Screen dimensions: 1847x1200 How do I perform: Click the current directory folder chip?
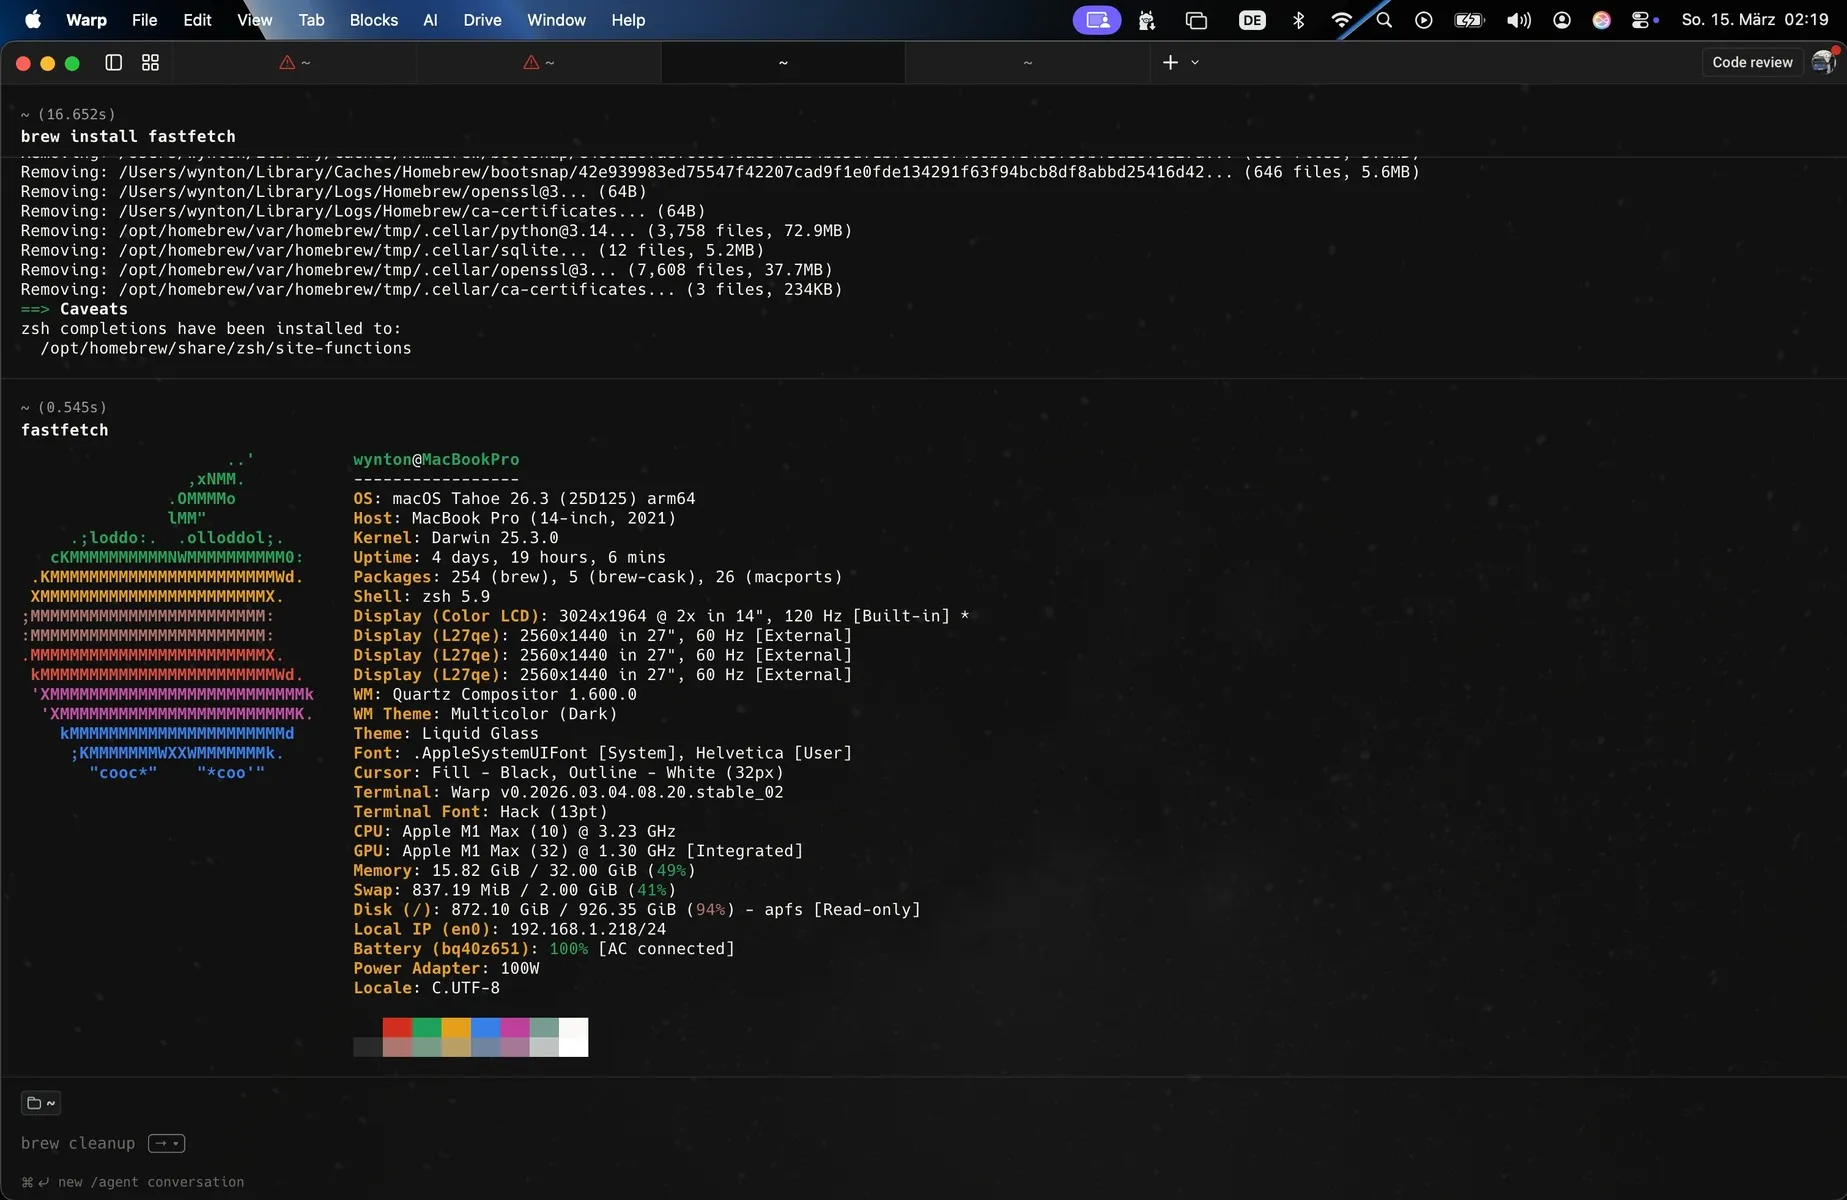[41, 1103]
